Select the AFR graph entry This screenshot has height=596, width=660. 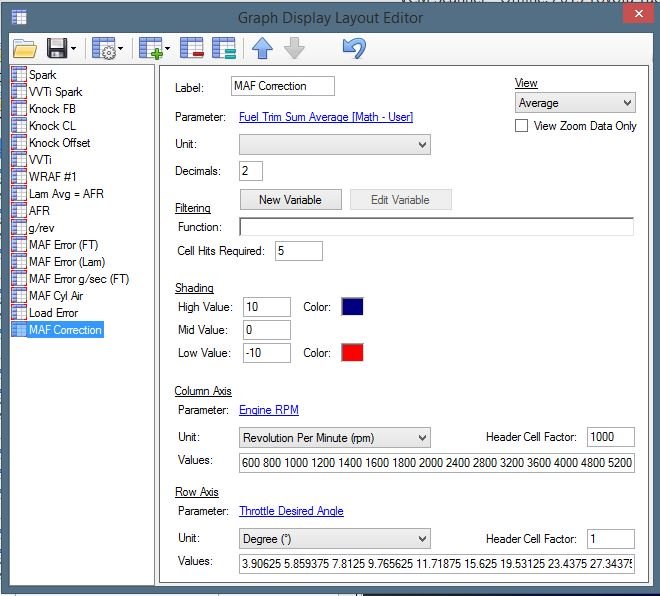[39, 210]
